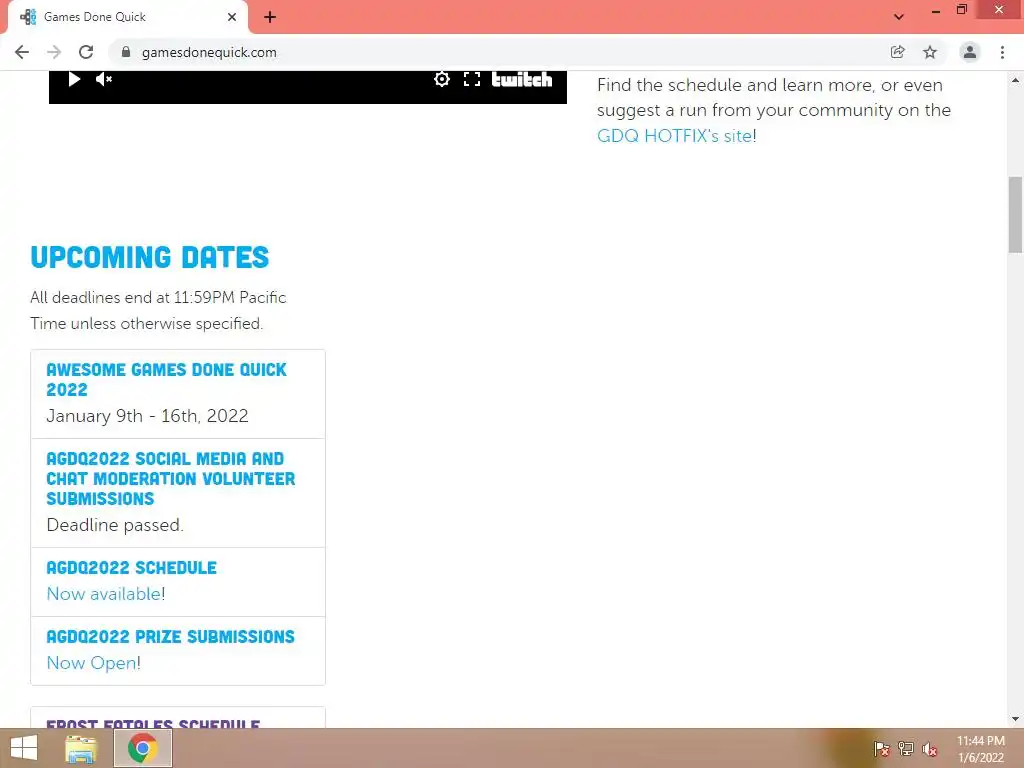
Task: Open AGDQ2022 Social Media volunteer submissions heading
Action: (170, 479)
